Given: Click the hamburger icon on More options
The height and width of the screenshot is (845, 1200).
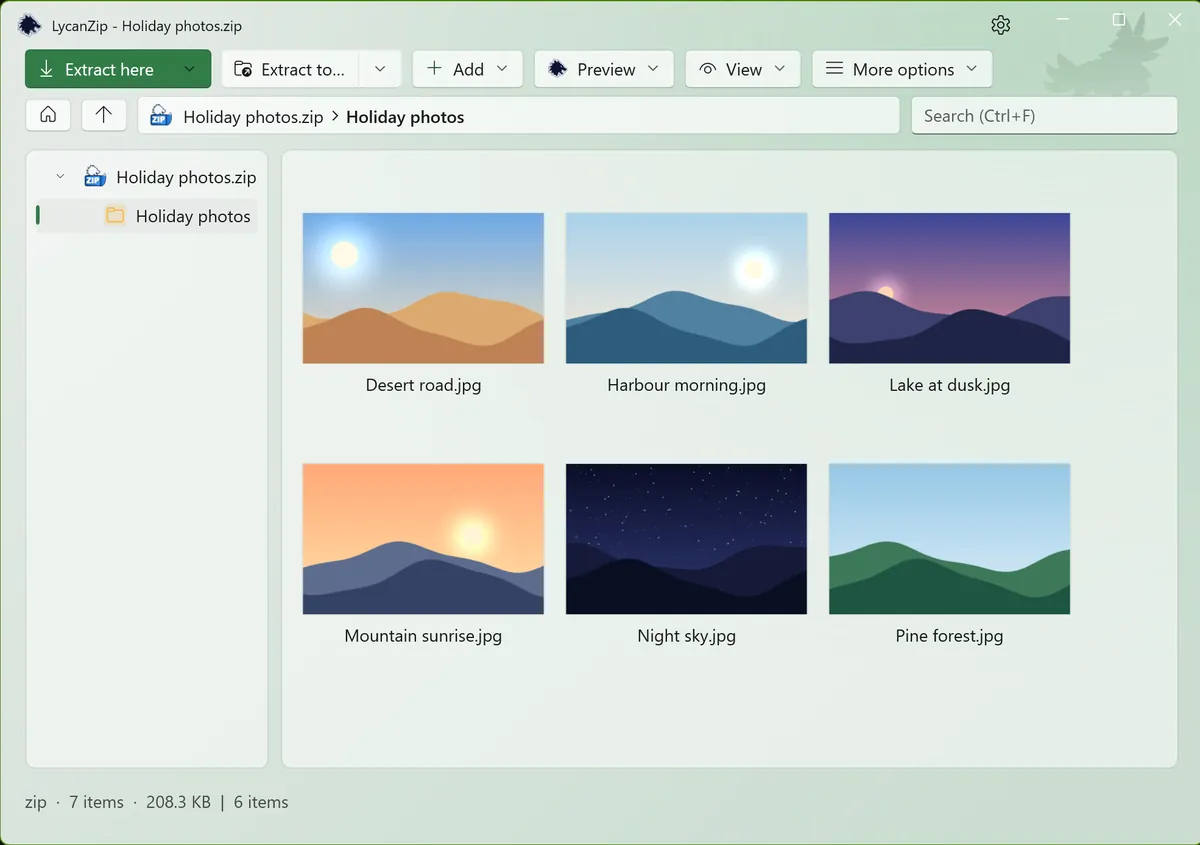Looking at the screenshot, I should point(834,69).
